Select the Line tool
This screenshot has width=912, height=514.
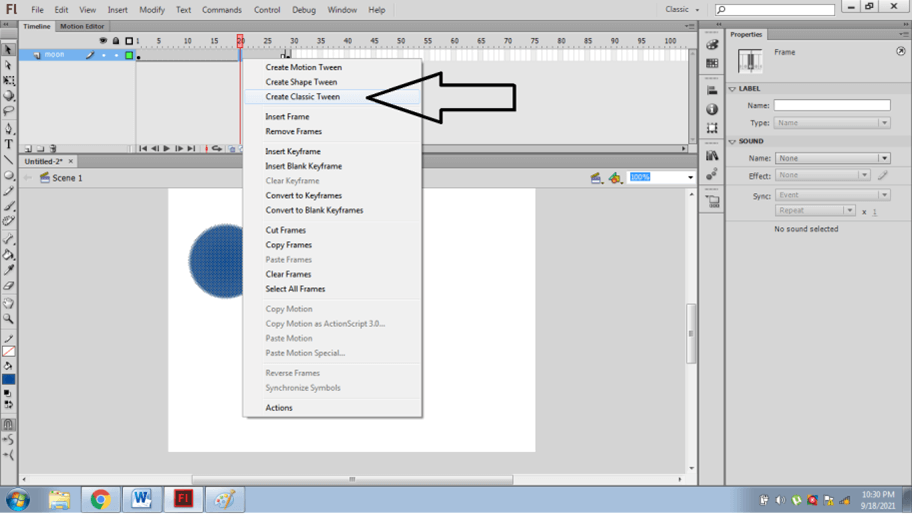pos(8,159)
